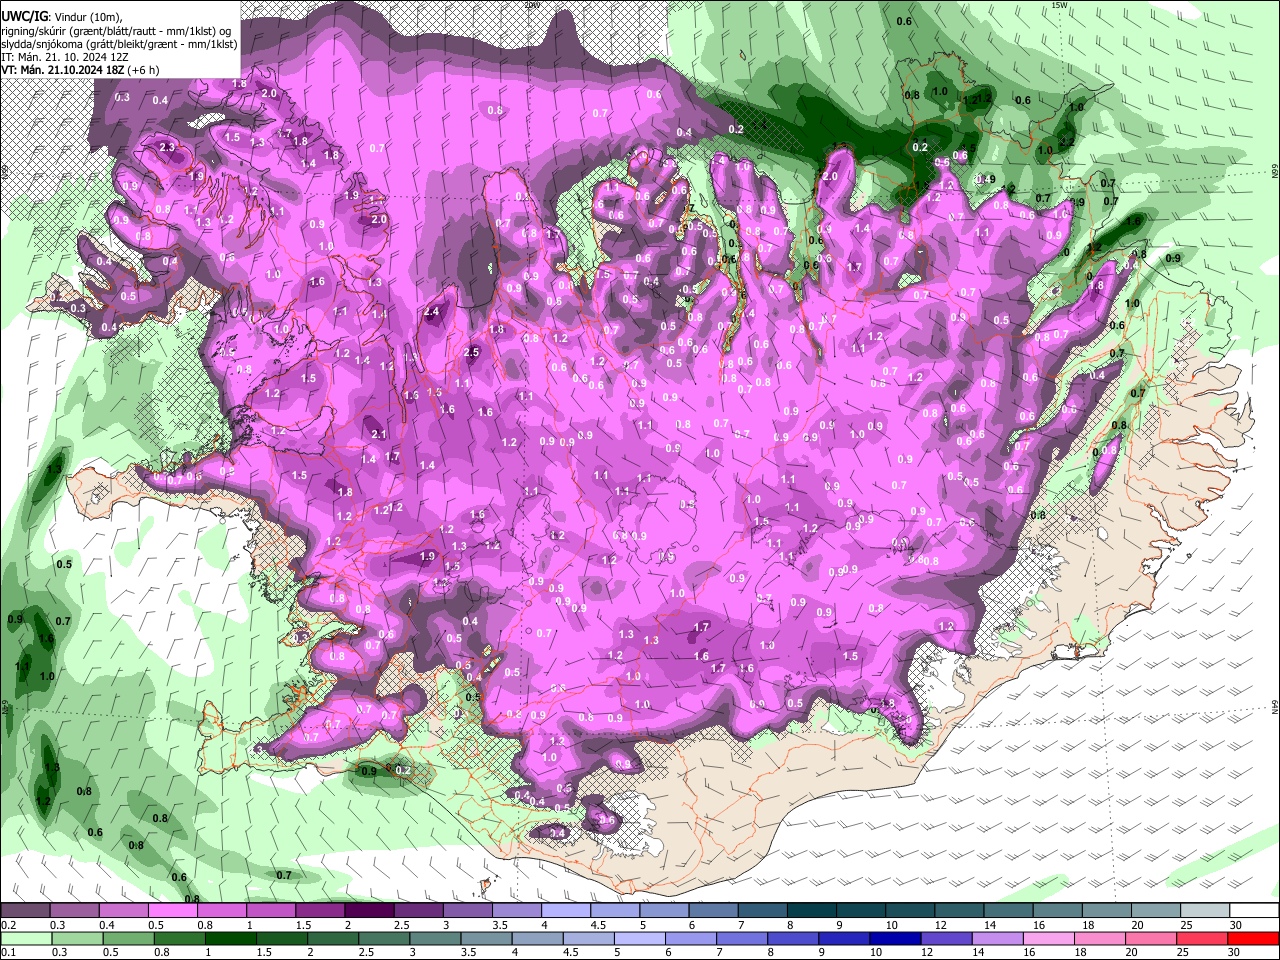Click the '20W' longitude label
1280x960 pixels.
point(532,5)
